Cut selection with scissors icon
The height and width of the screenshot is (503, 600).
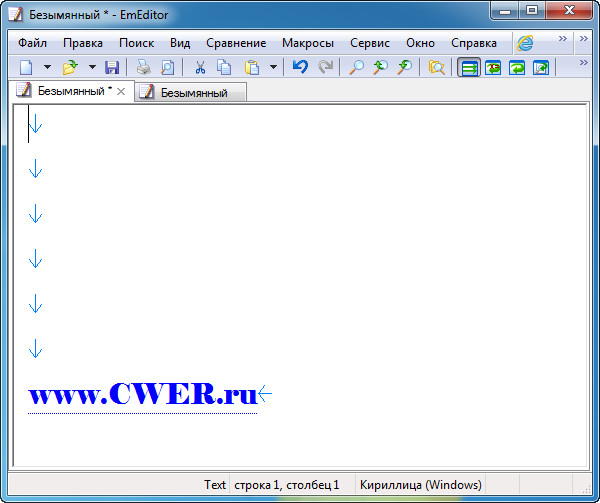tap(200, 67)
